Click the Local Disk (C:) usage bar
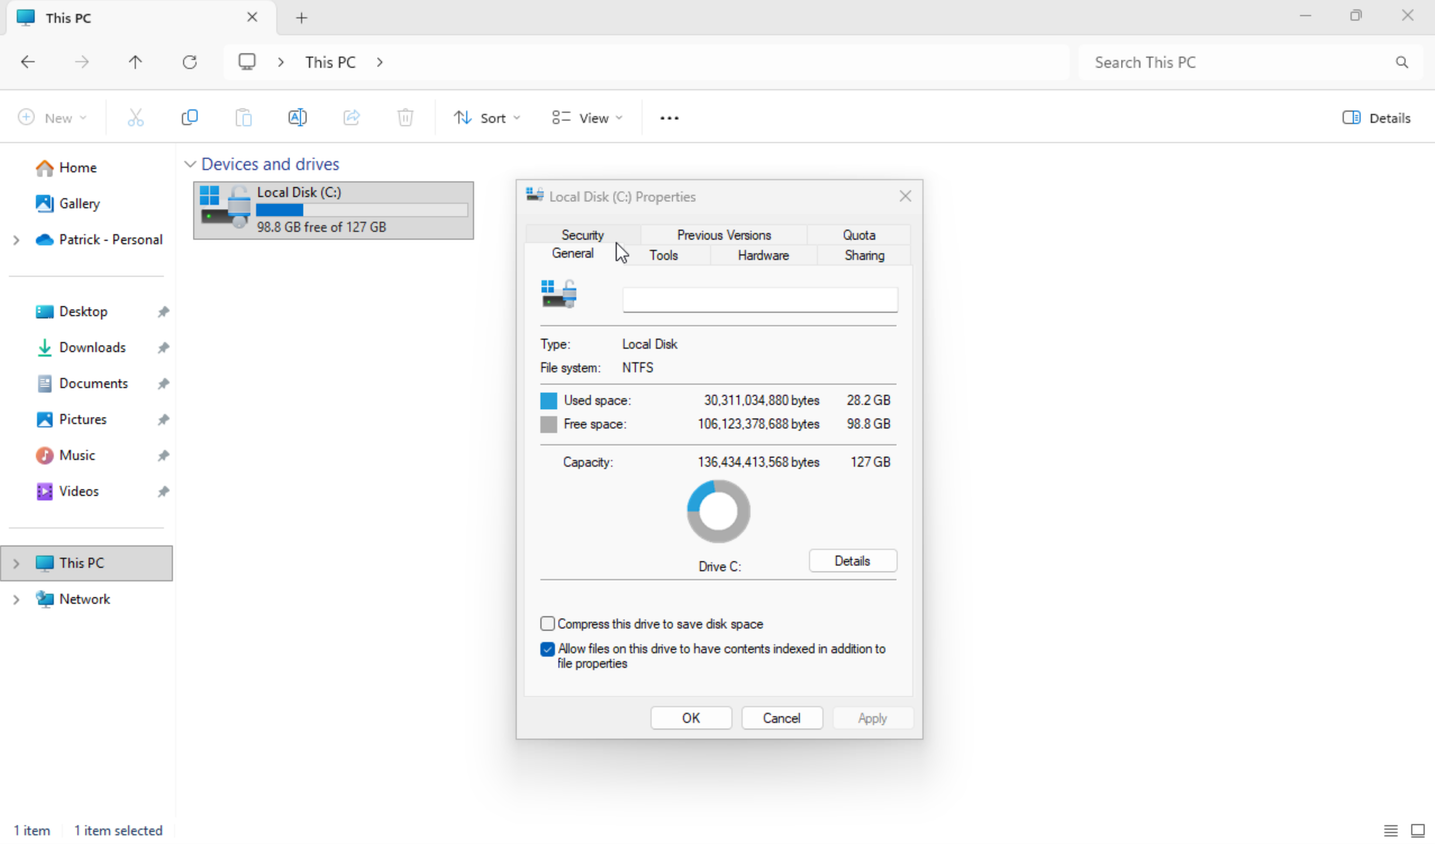1435x844 pixels. click(362, 210)
